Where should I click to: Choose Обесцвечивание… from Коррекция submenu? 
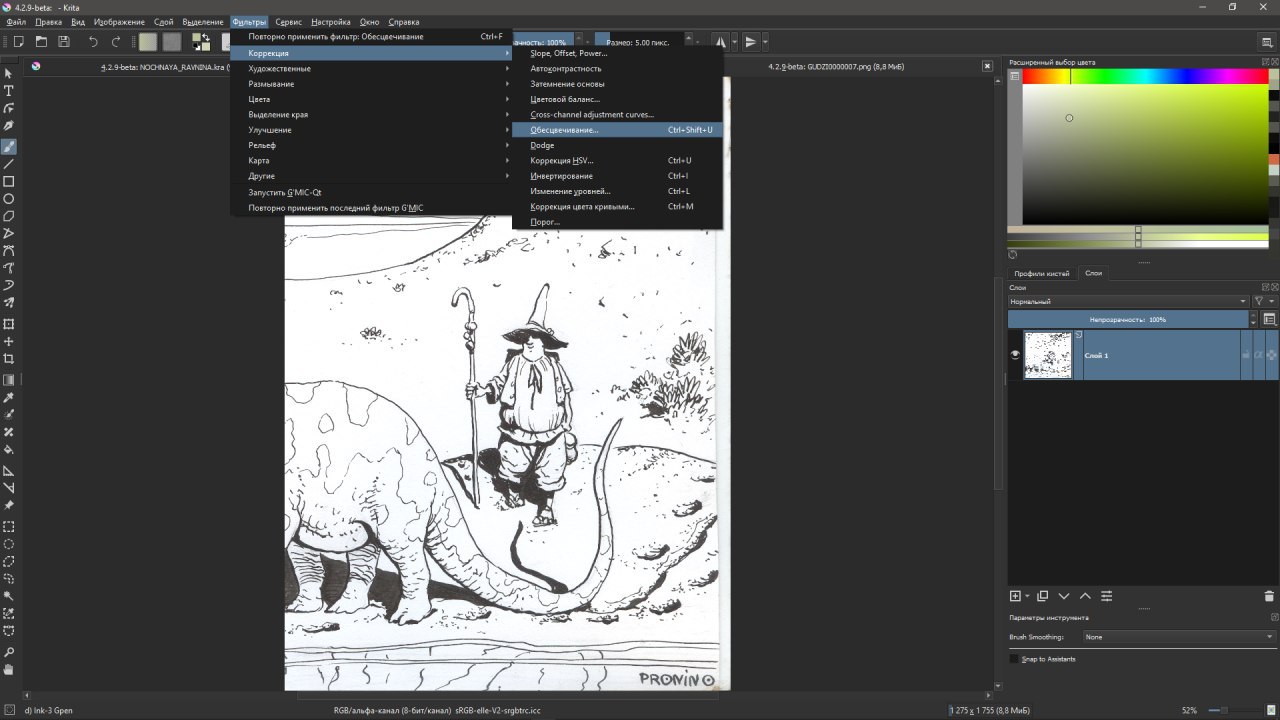tap(617, 130)
